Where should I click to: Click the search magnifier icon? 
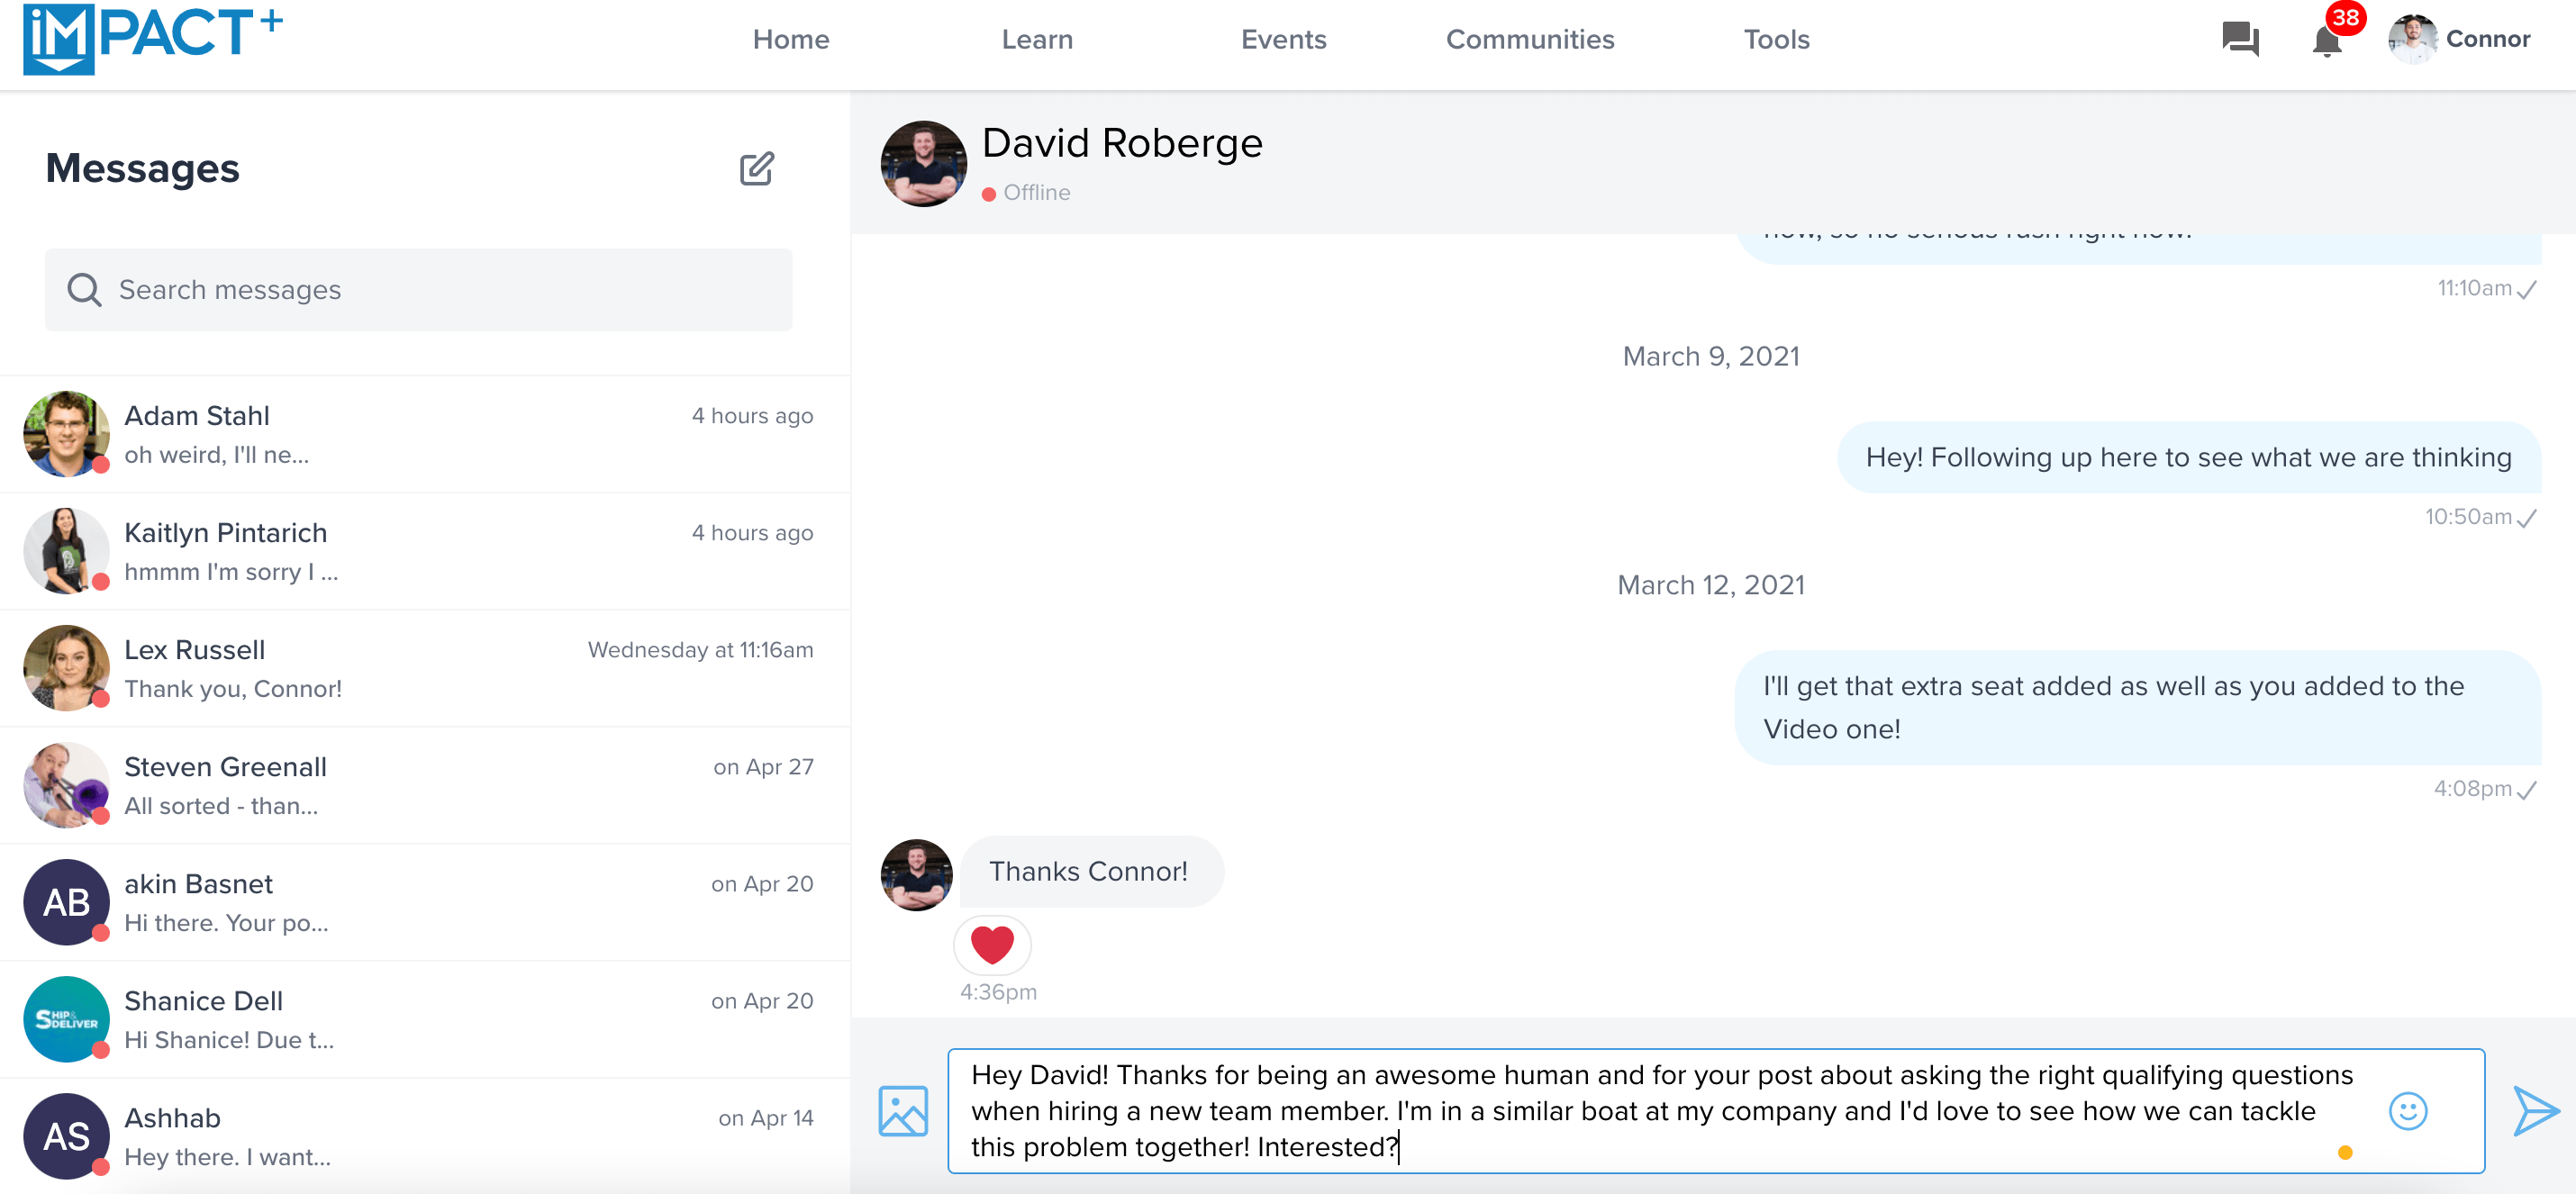click(84, 290)
